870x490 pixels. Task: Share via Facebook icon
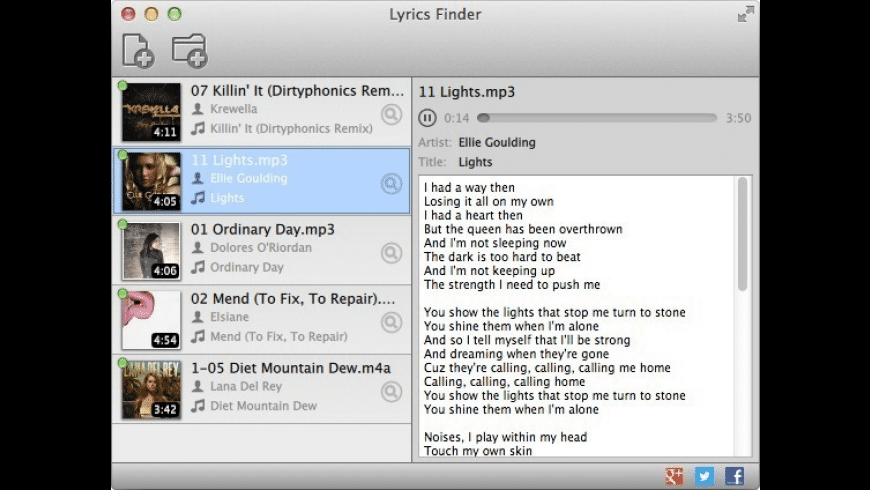click(x=734, y=476)
